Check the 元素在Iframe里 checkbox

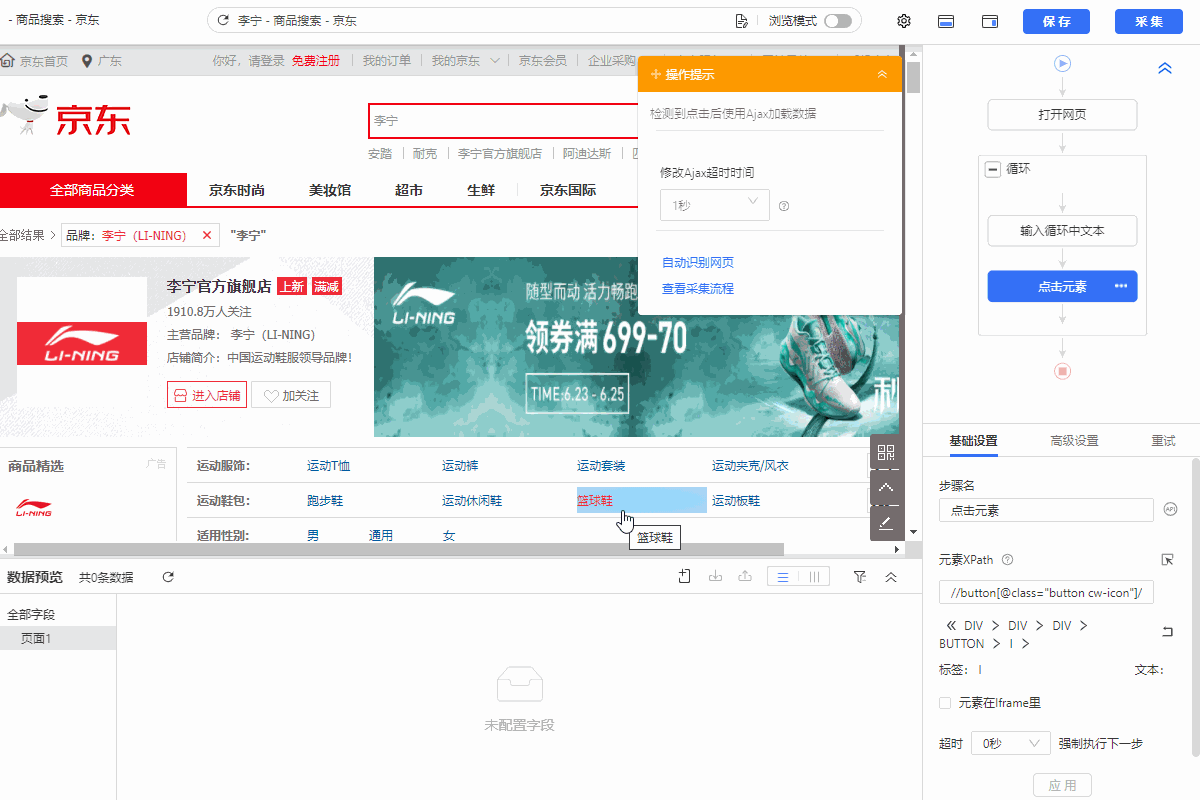(945, 703)
